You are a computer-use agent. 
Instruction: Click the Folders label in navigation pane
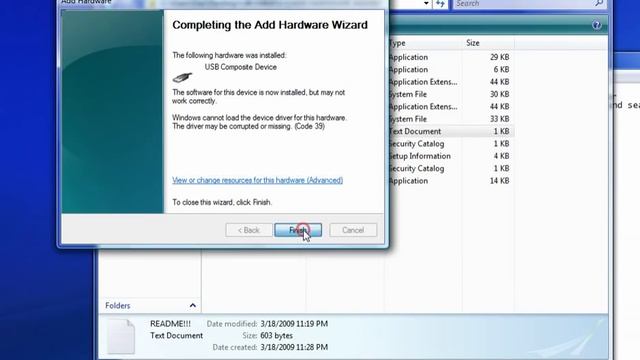point(118,306)
